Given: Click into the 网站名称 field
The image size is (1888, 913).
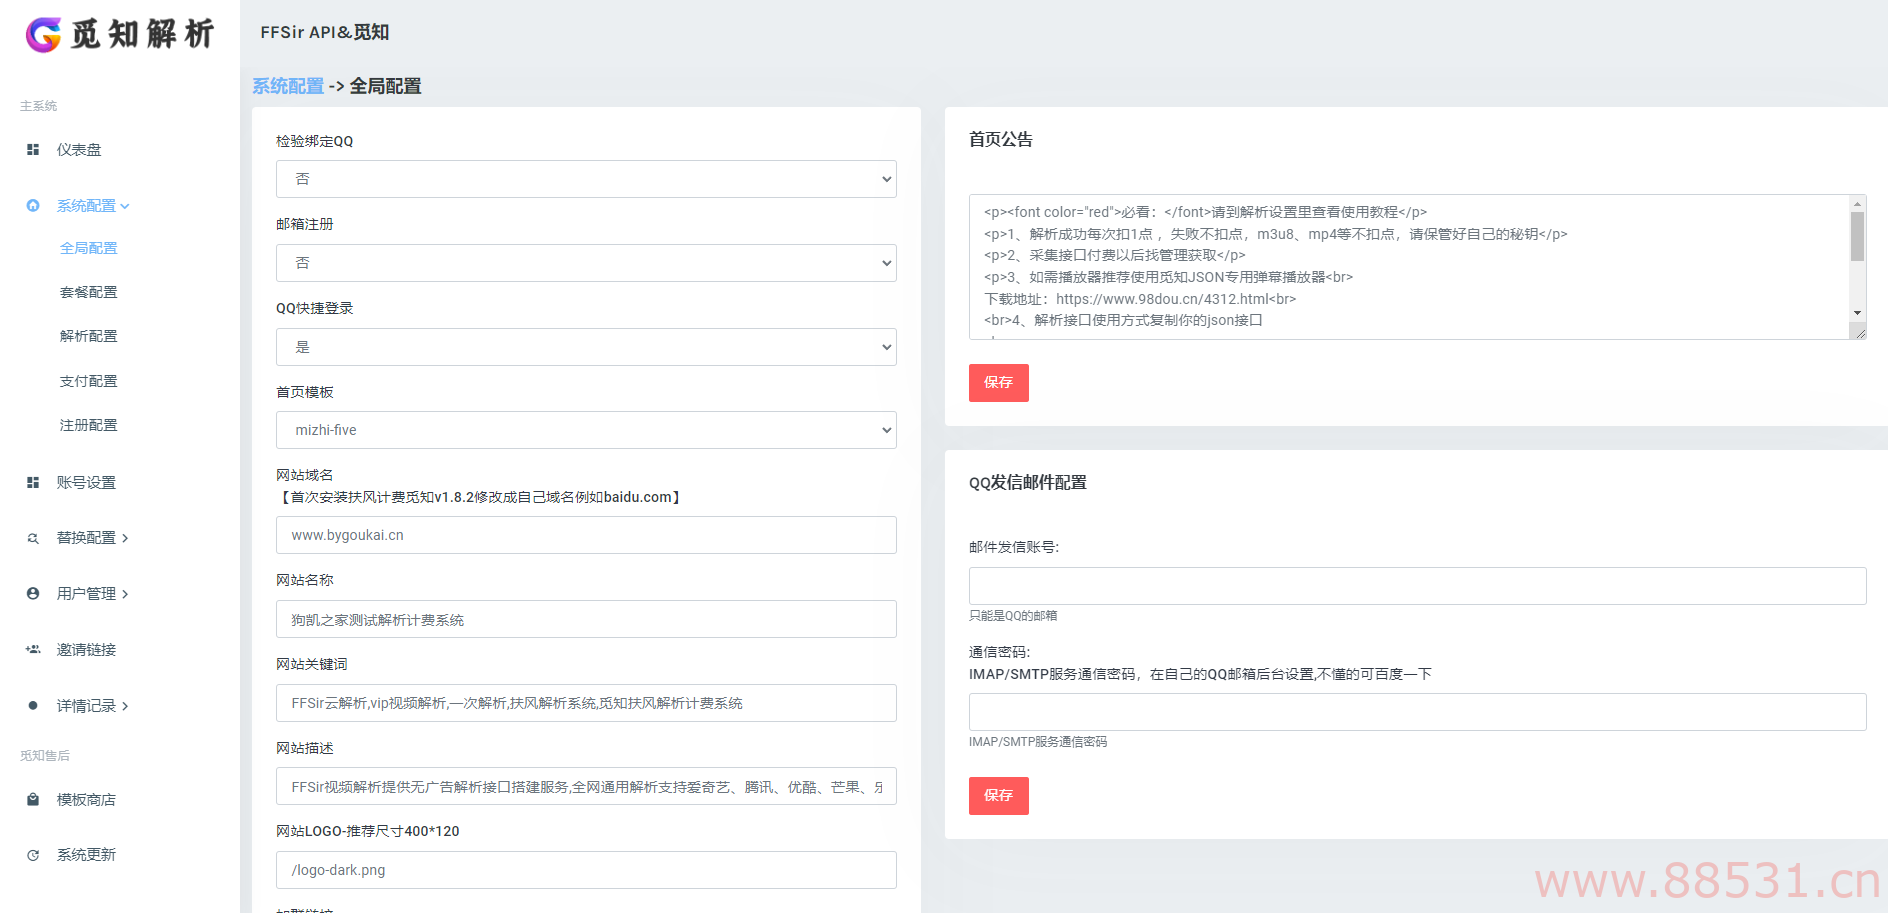Looking at the screenshot, I should pos(586,619).
